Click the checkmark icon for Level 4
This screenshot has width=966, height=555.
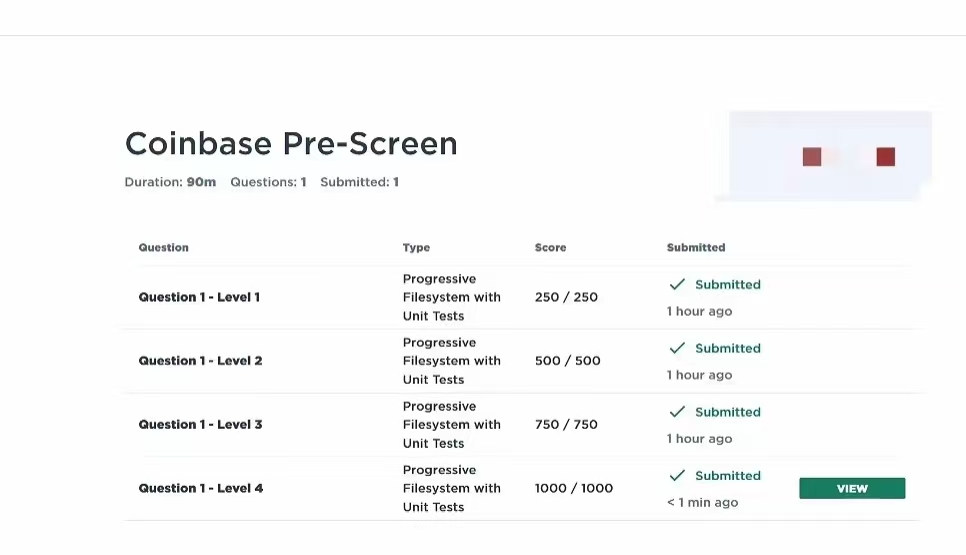coord(677,476)
